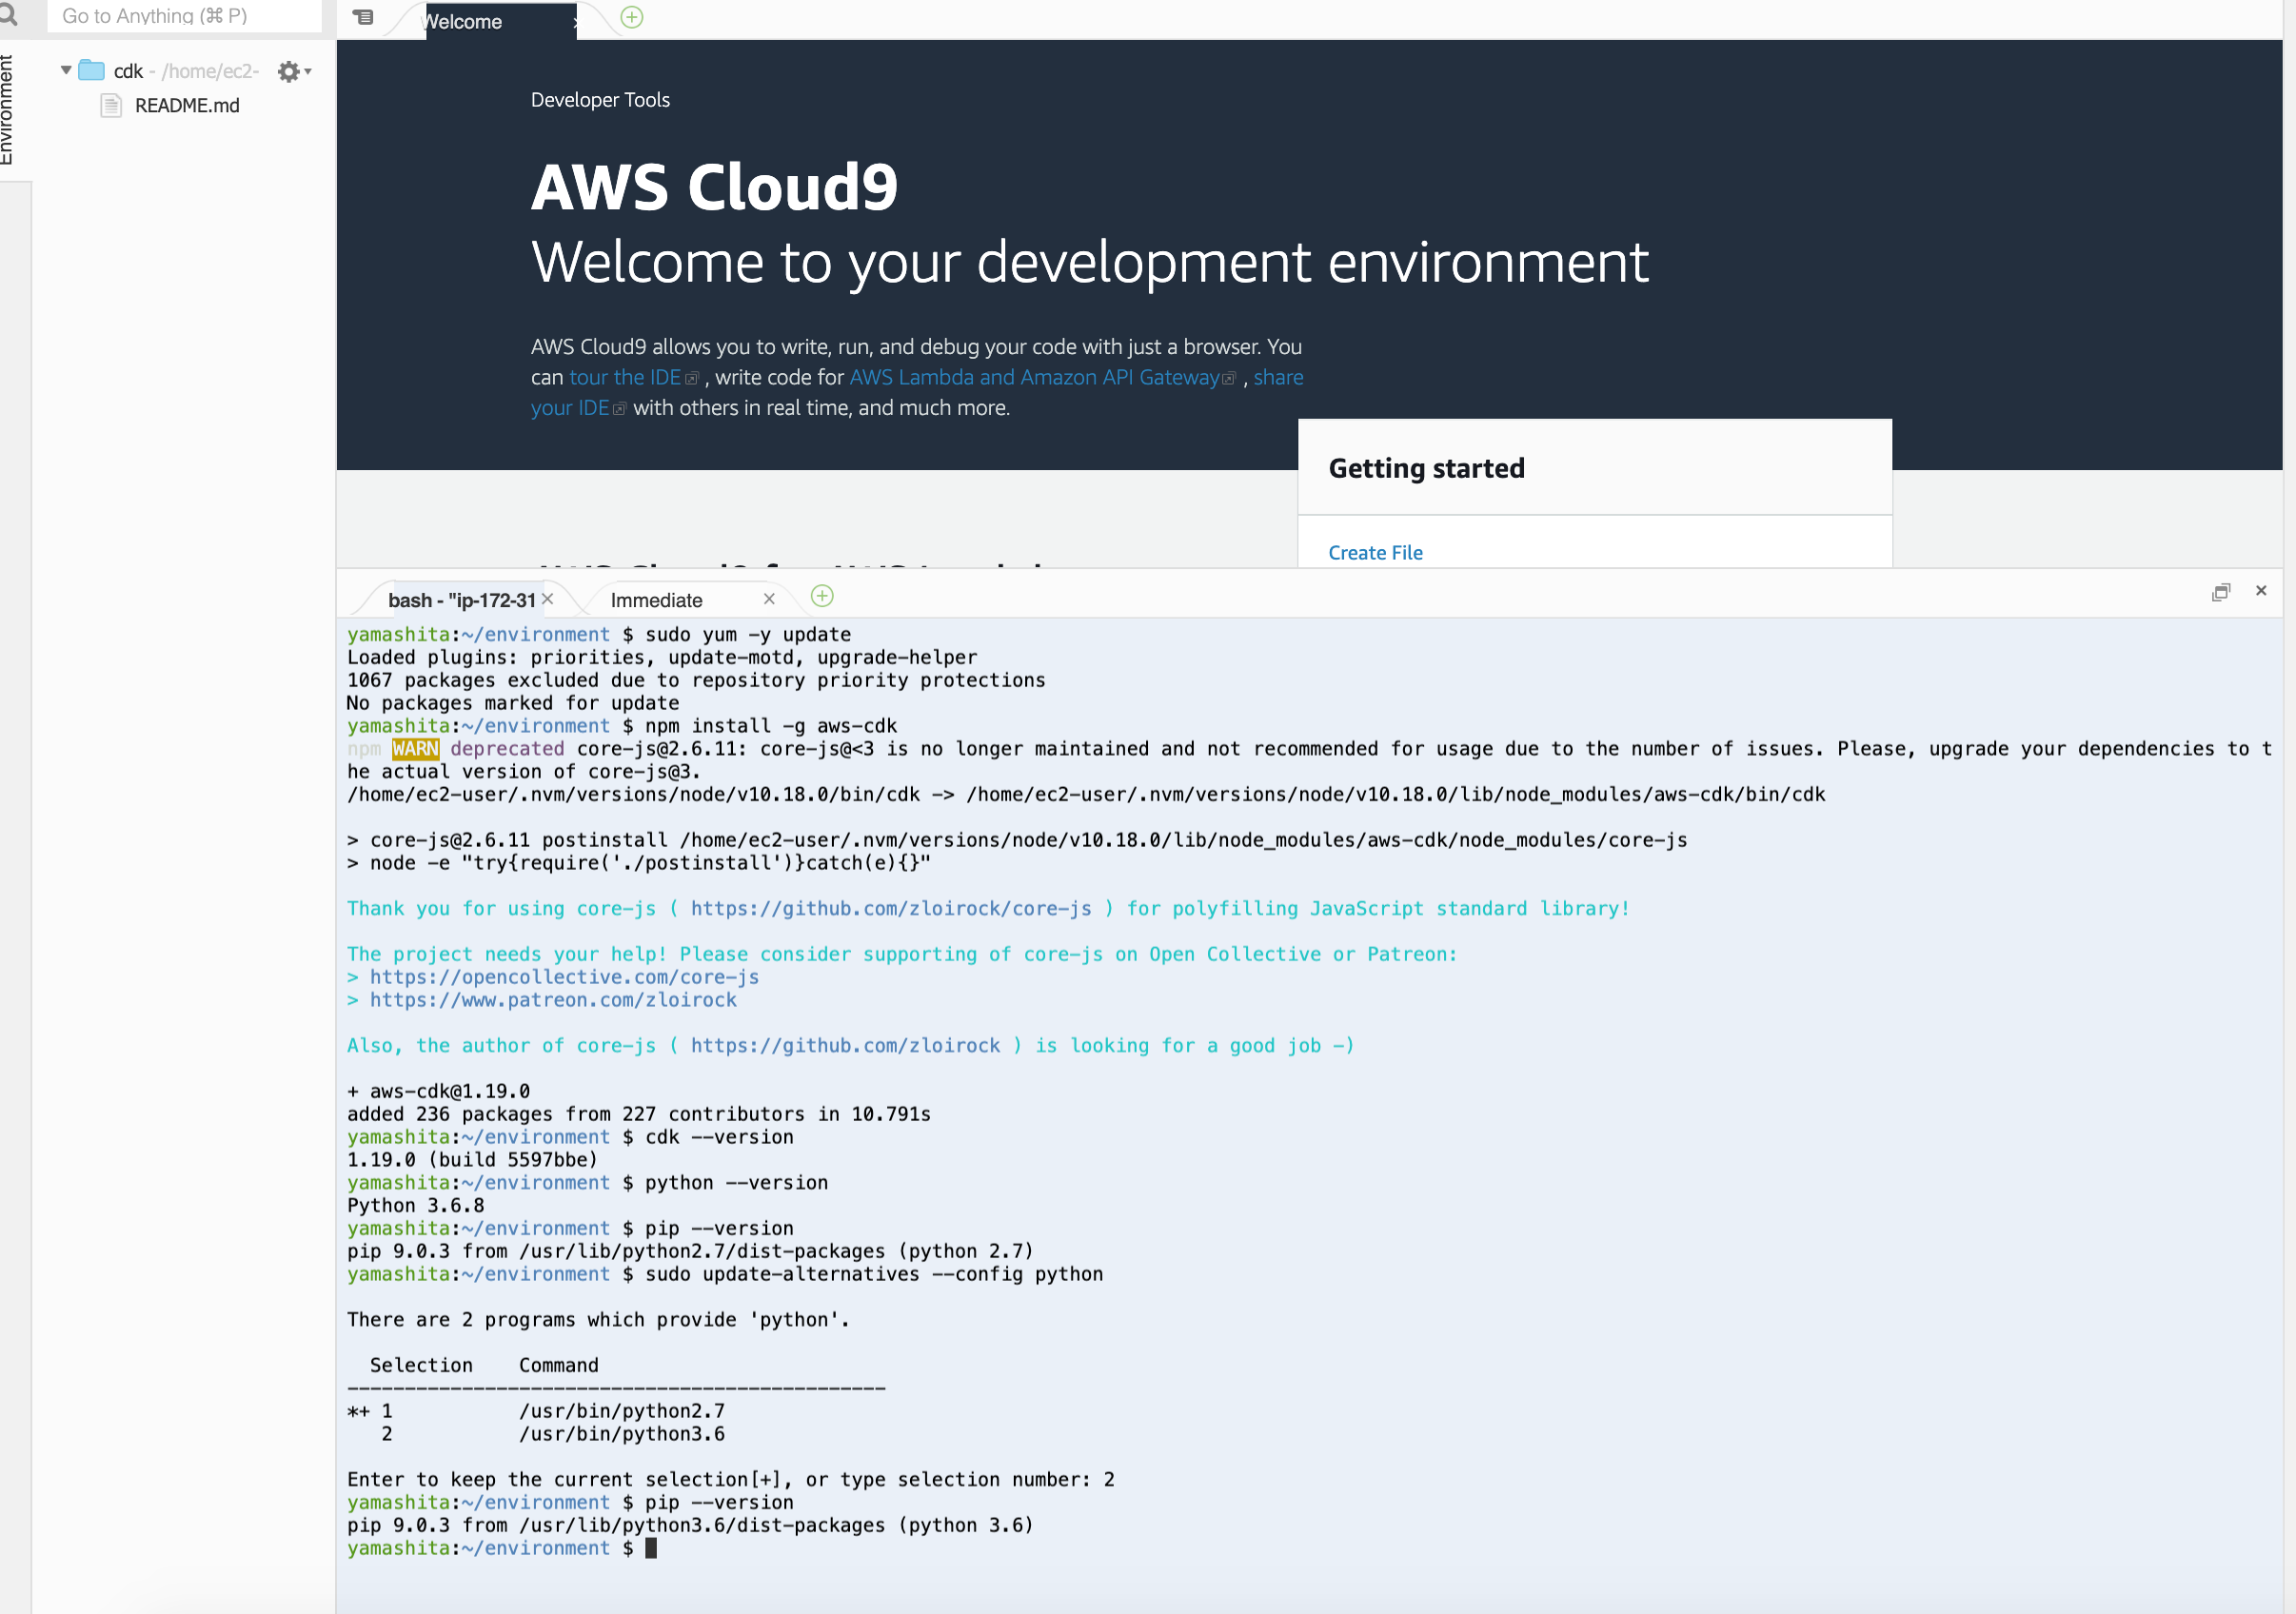2296x1614 pixels.
Task: Close the Immediate tab
Action: (769, 599)
